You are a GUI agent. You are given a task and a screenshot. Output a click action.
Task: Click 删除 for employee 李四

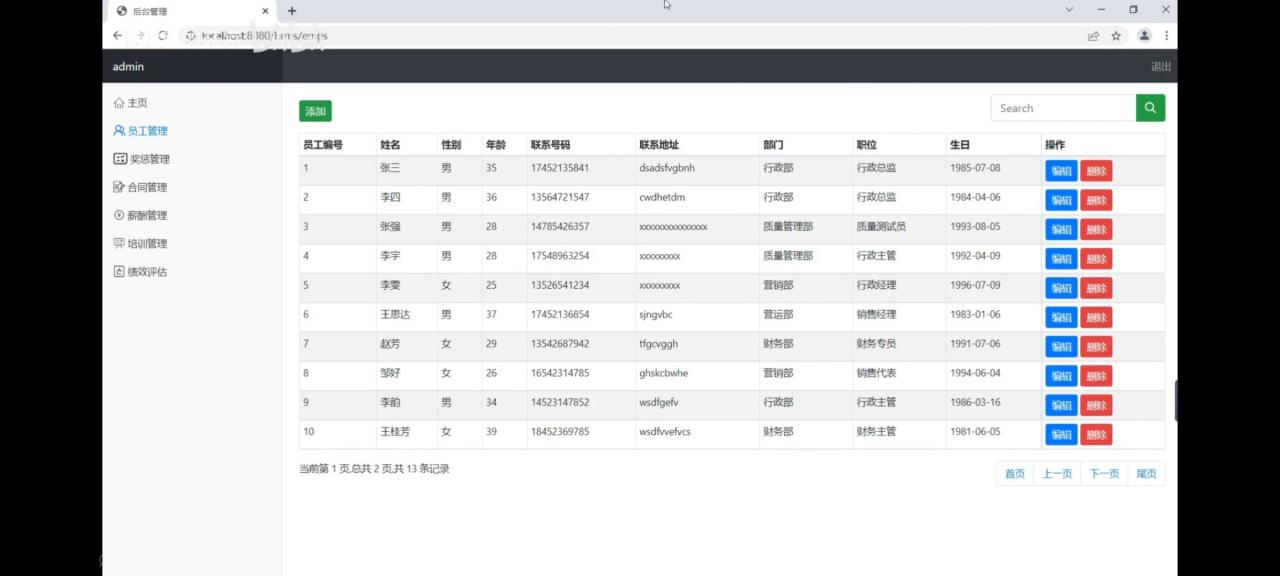[1096, 200]
